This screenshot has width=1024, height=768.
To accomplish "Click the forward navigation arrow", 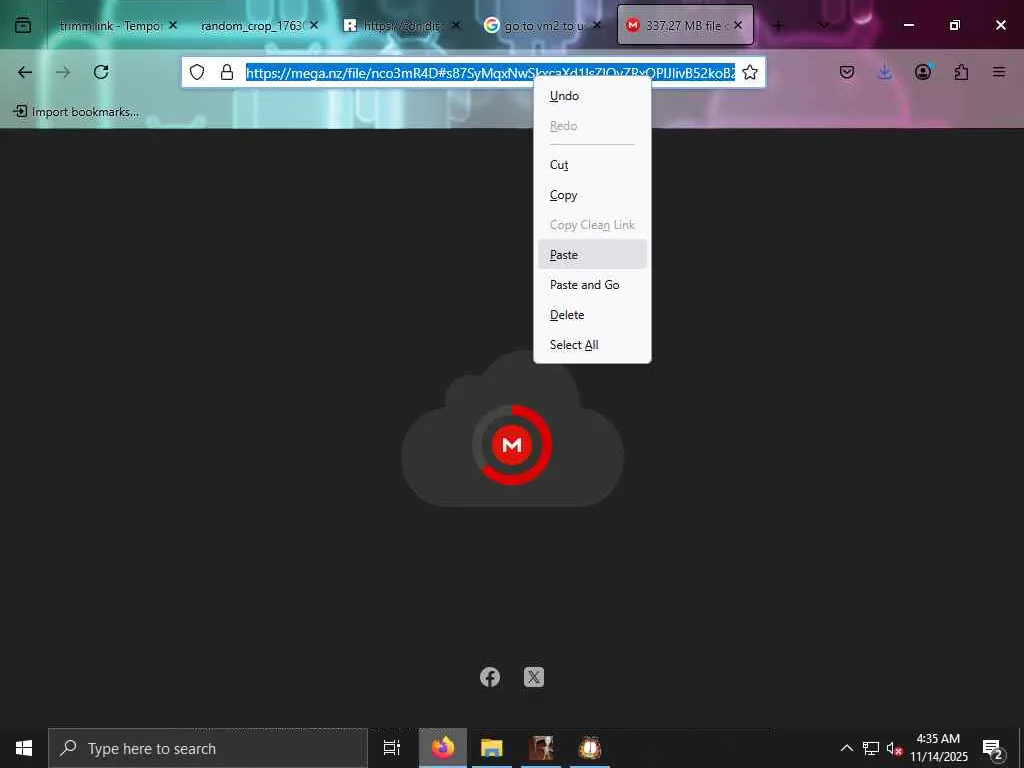I will click(63, 72).
